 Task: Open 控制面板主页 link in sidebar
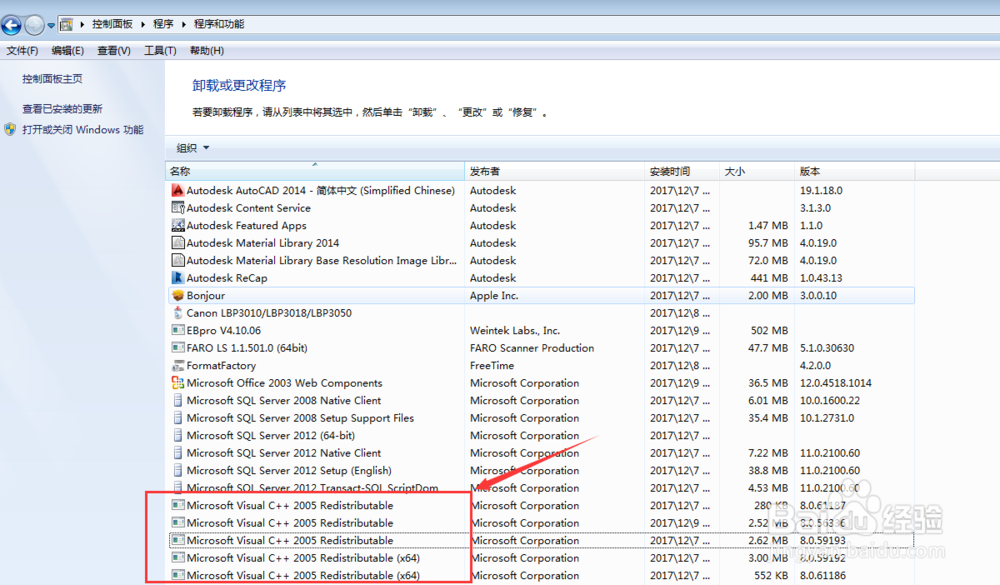[52, 78]
